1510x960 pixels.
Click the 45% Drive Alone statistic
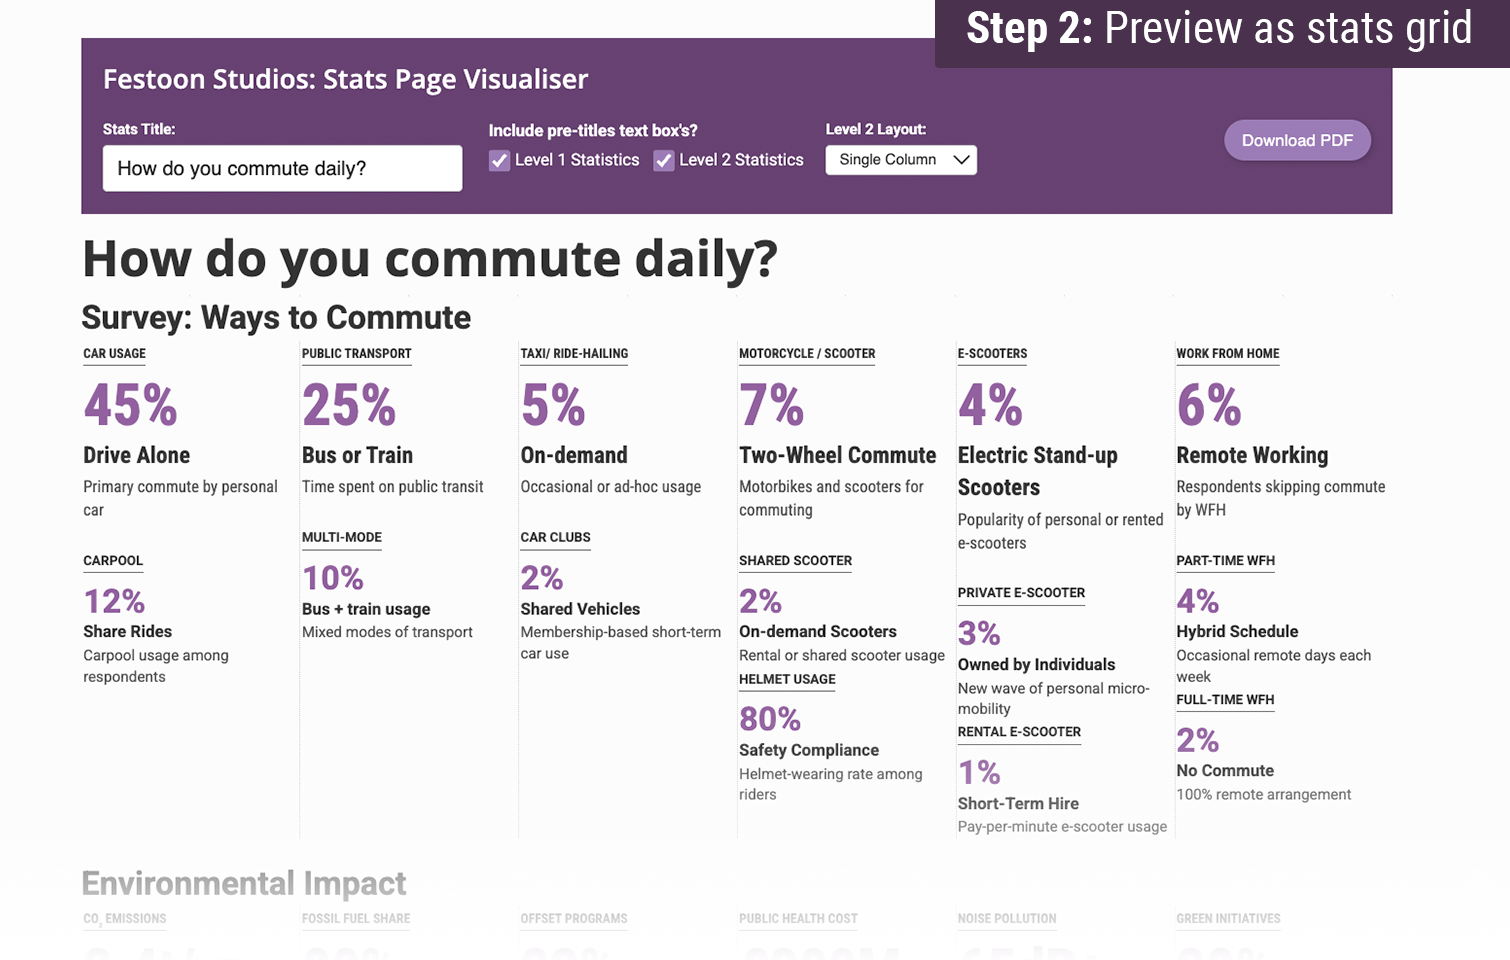pyautogui.click(x=131, y=405)
